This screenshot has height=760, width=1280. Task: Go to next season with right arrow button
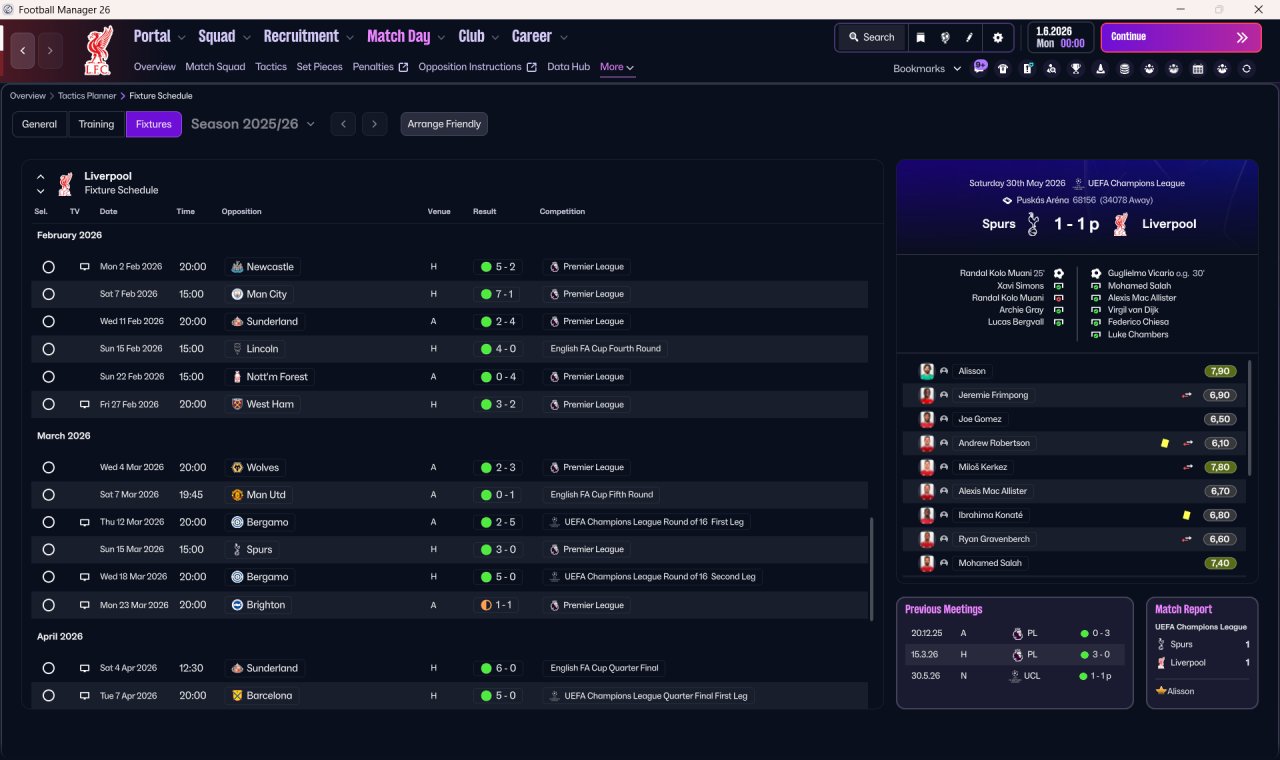pos(374,124)
